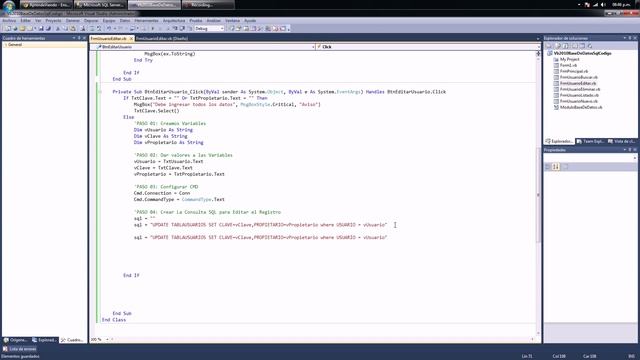Open the Lista de errores panel
The width and height of the screenshot is (640, 360).
pyautogui.click(x=20, y=349)
